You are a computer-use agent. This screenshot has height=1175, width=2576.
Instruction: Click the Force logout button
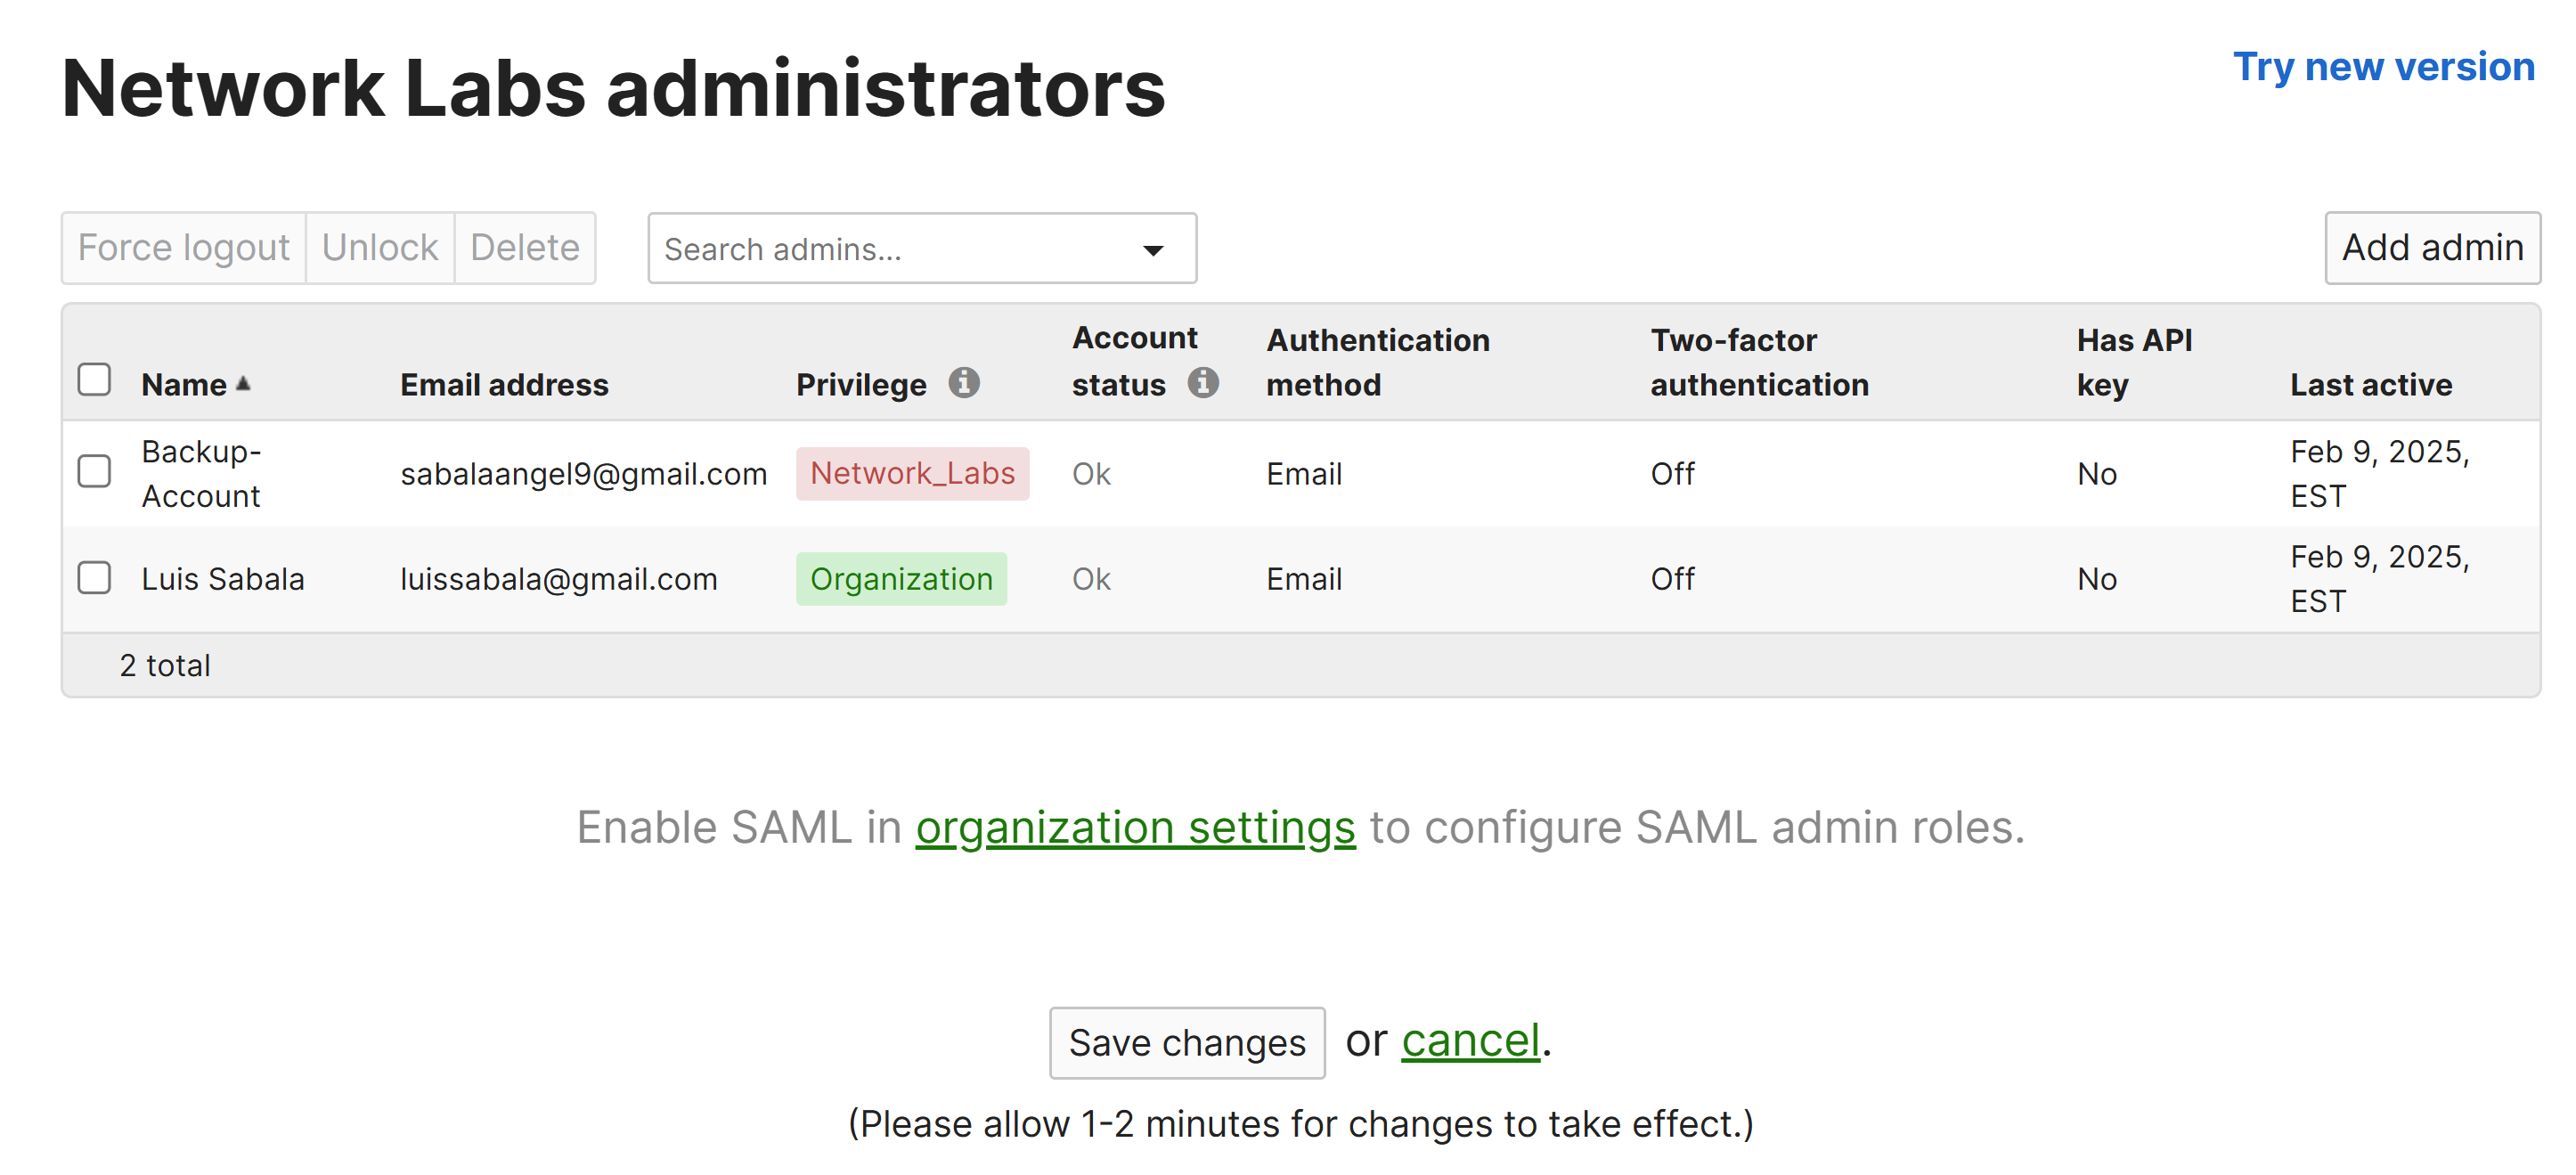184,248
